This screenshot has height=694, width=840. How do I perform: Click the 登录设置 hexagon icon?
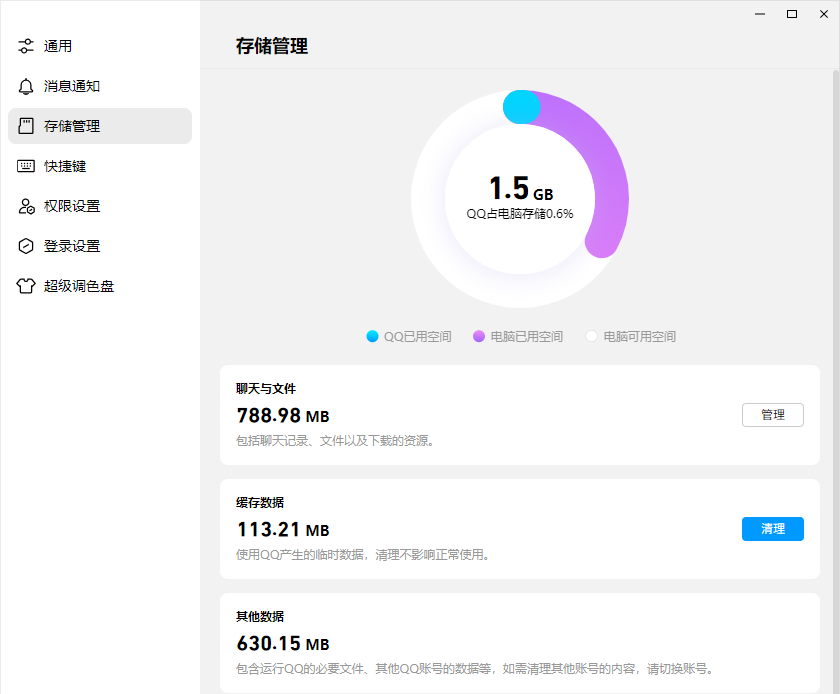tap(26, 246)
